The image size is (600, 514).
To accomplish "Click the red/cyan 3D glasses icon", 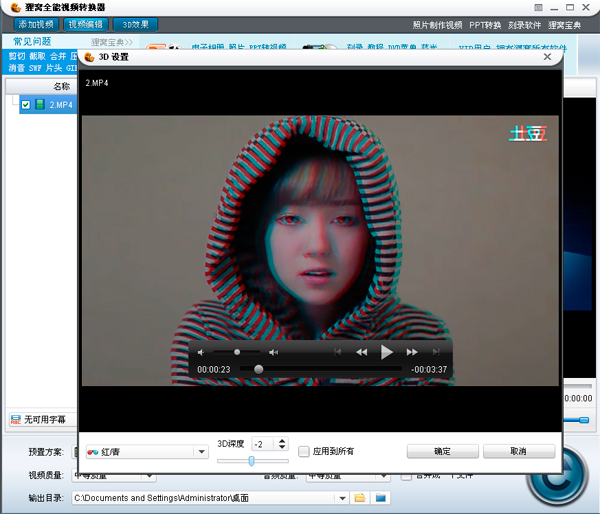I will tap(93, 452).
